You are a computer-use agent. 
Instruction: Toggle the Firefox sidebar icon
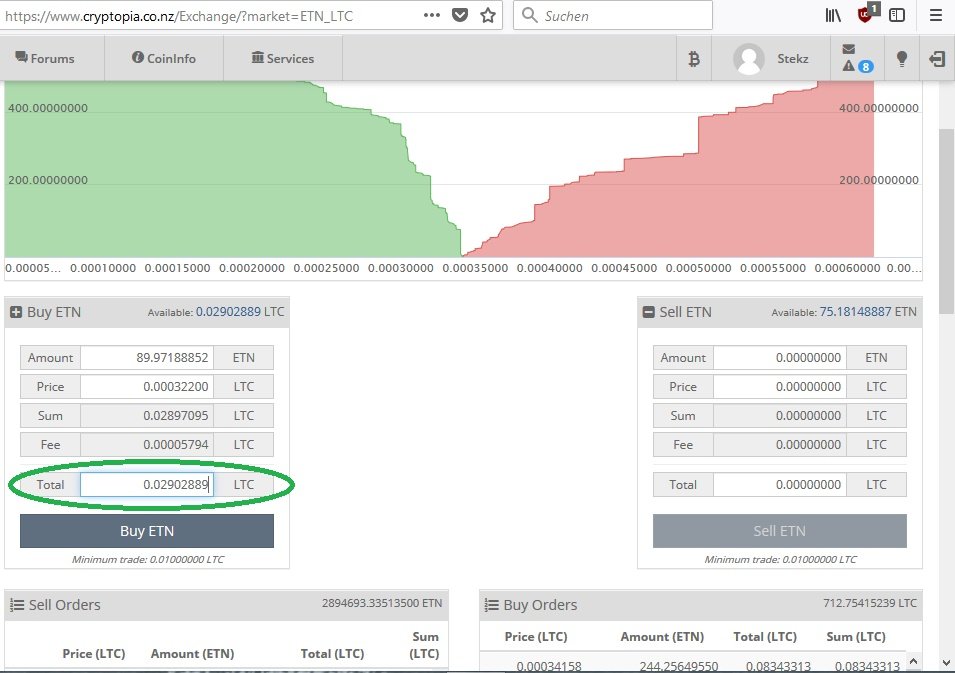[897, 15]
